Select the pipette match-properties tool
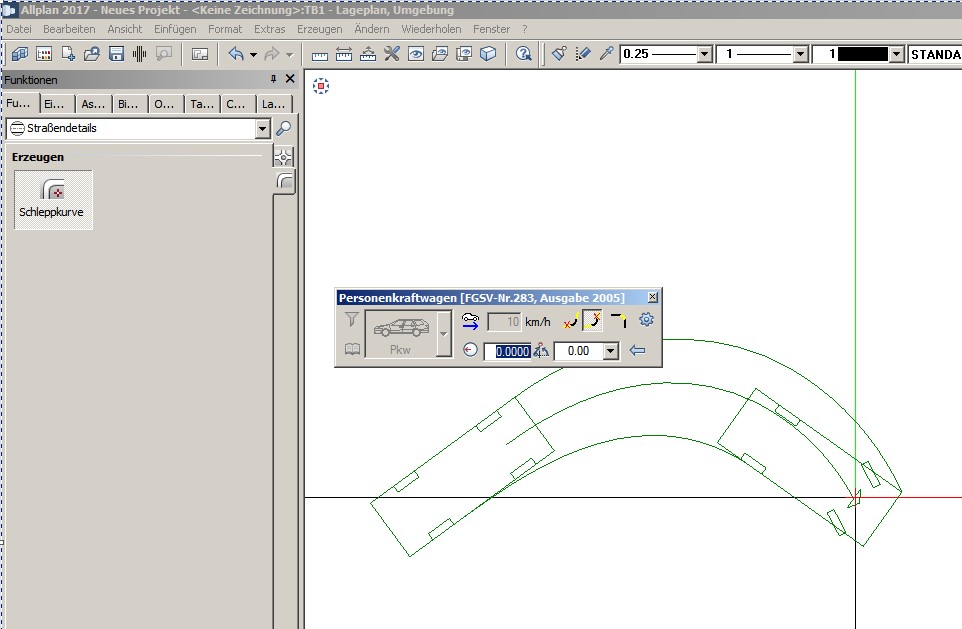The image size is (962, 629). pyautogui.click(x=606, y=54)
